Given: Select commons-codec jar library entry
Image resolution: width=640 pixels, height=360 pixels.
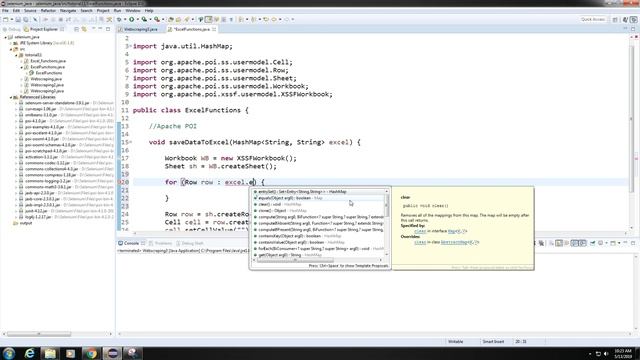Looking at the screenshot, I should [x=47, y=163].
